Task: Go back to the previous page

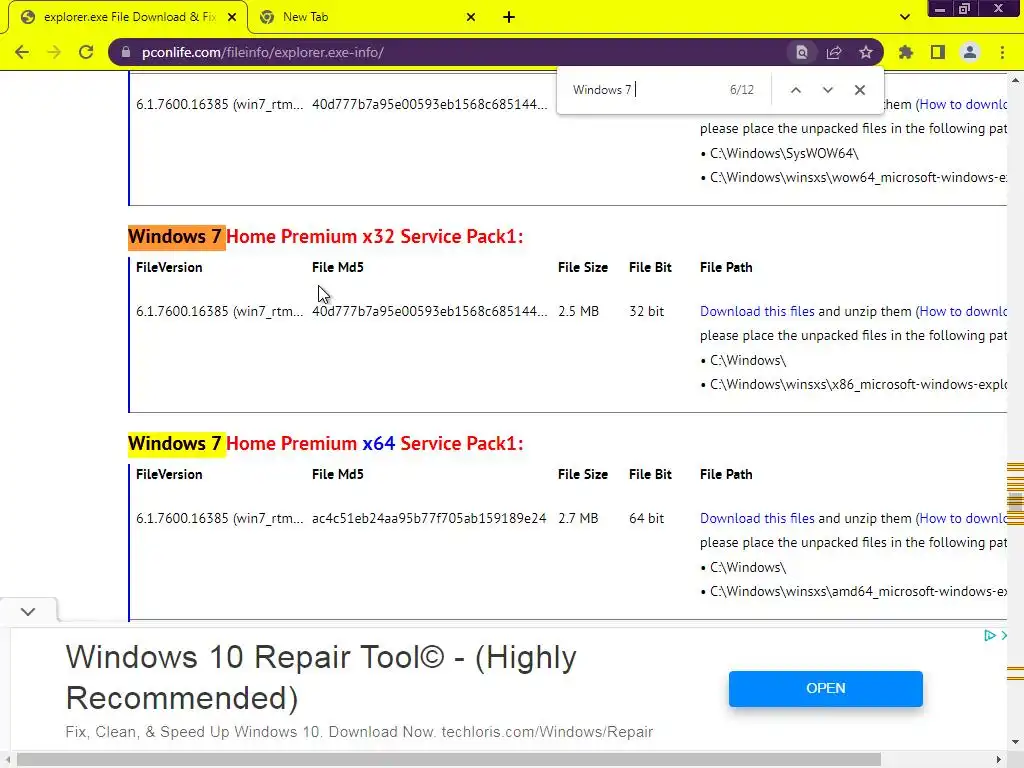Action: (x=22, y=52)
